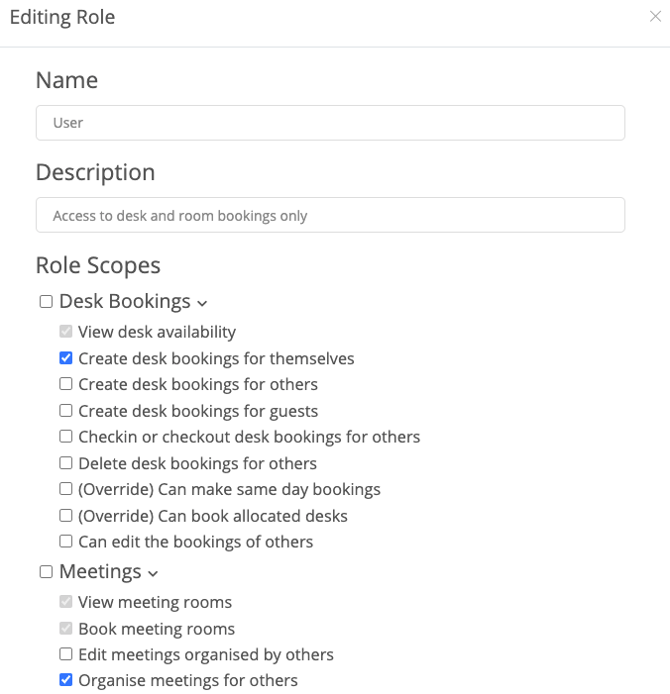670x694 pixels.
Task: Toggle the Meetings group checkbox
Action: [46, 572]
